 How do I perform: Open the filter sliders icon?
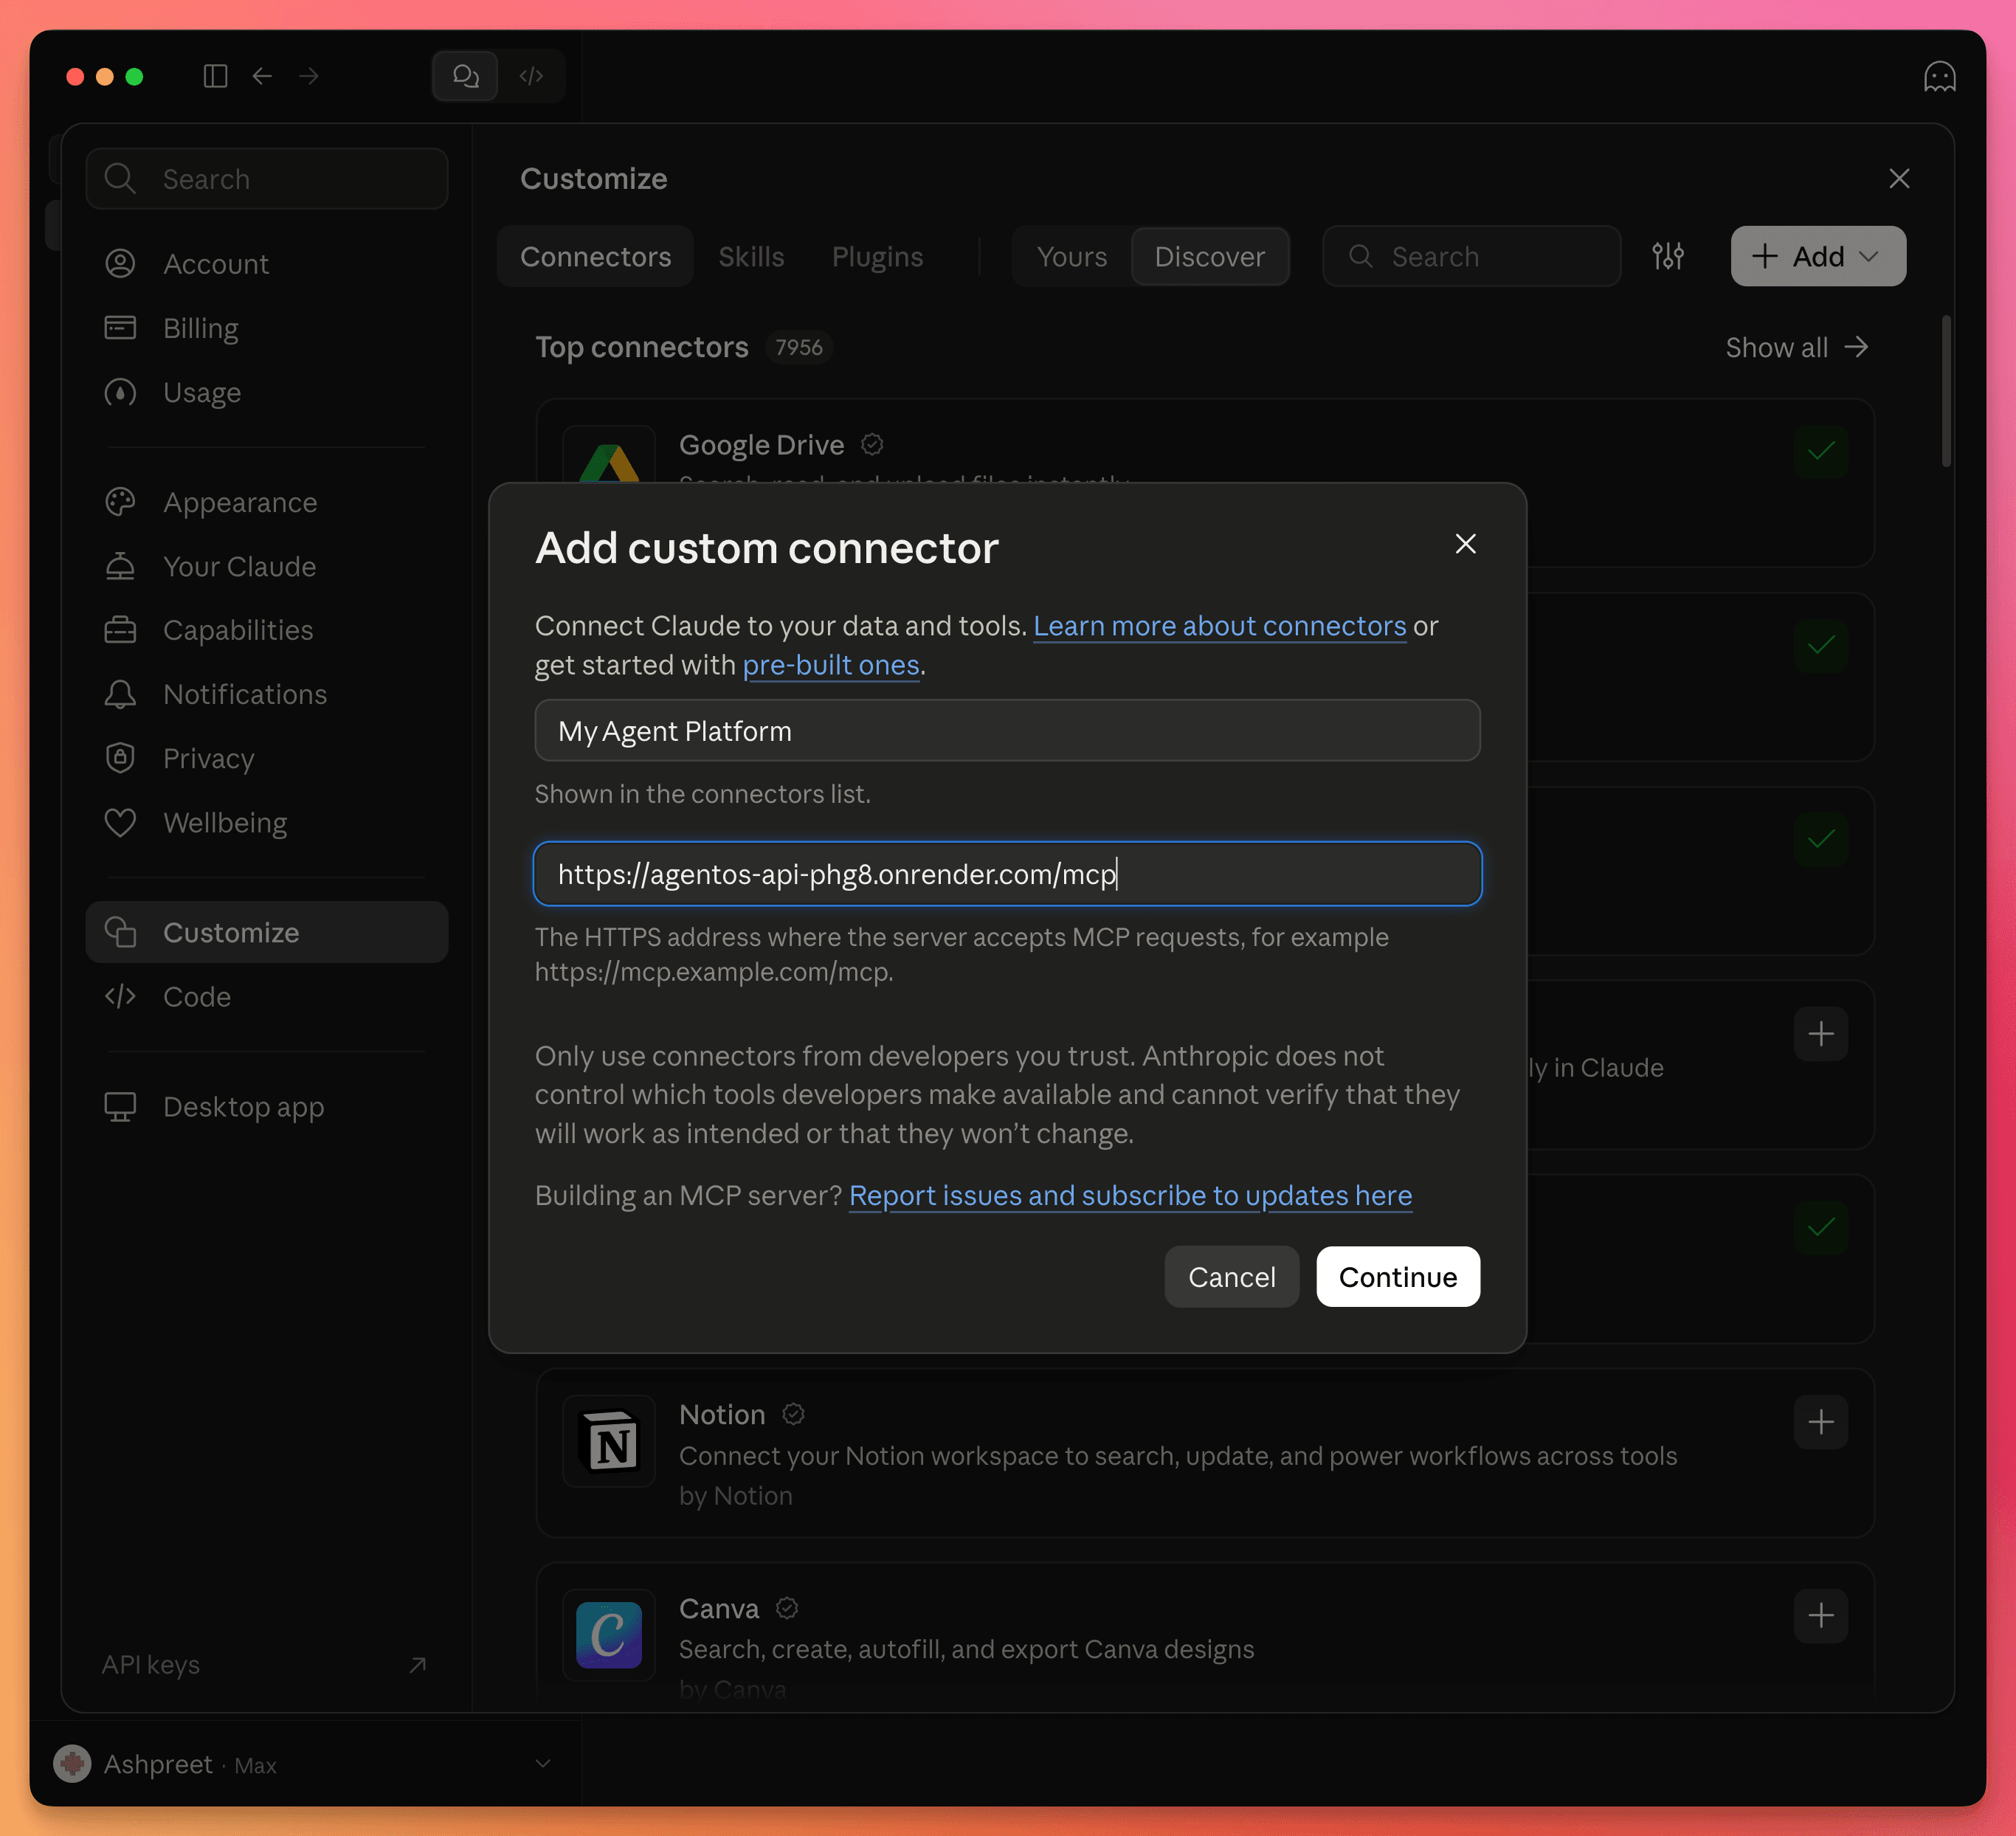tap(1668, 256)
